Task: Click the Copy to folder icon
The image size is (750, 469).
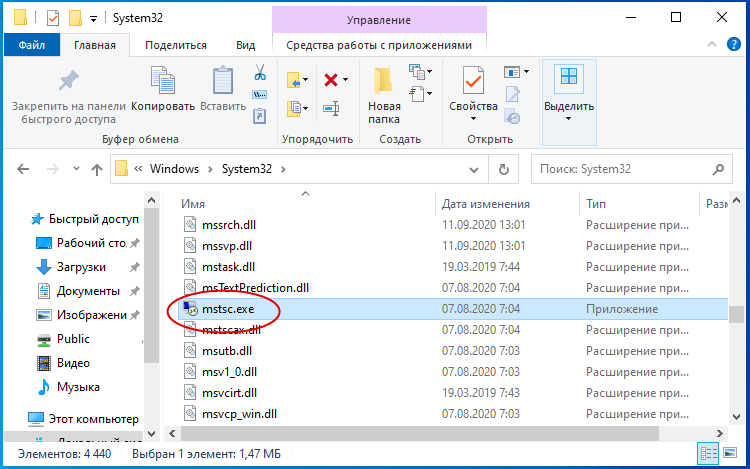Action: point(293,109)
